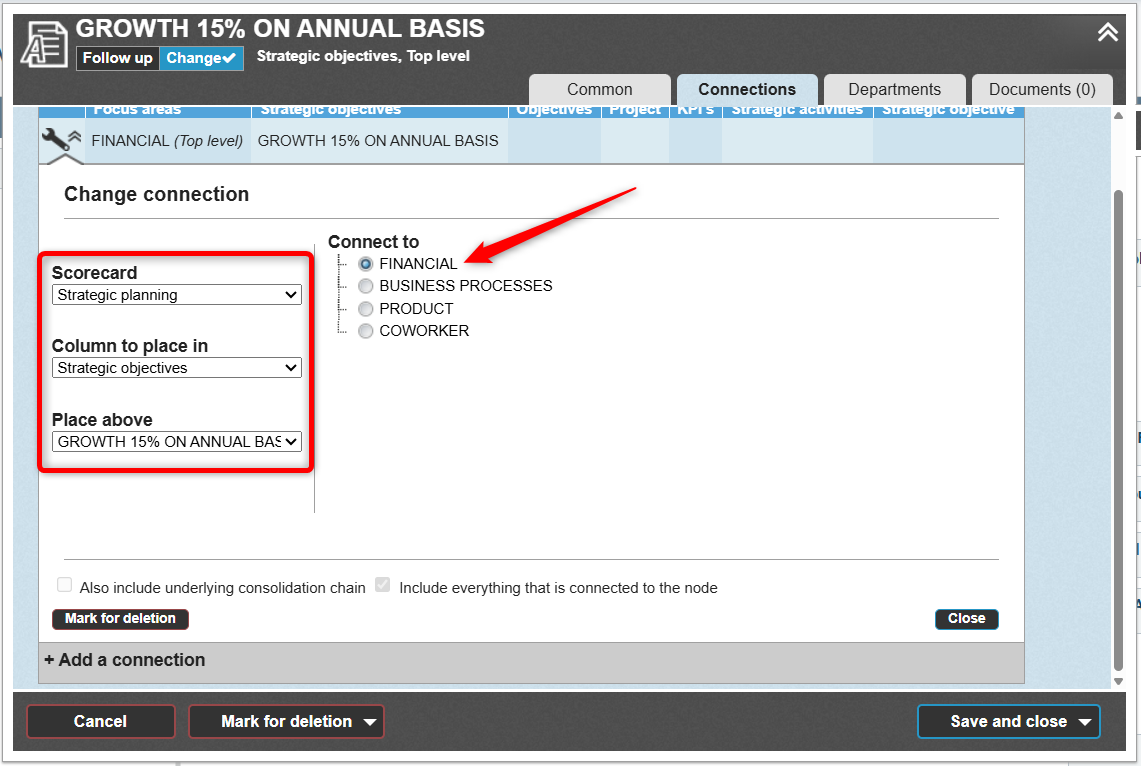Click the Follow up button

pyautogui.click(x=117, y=58)
